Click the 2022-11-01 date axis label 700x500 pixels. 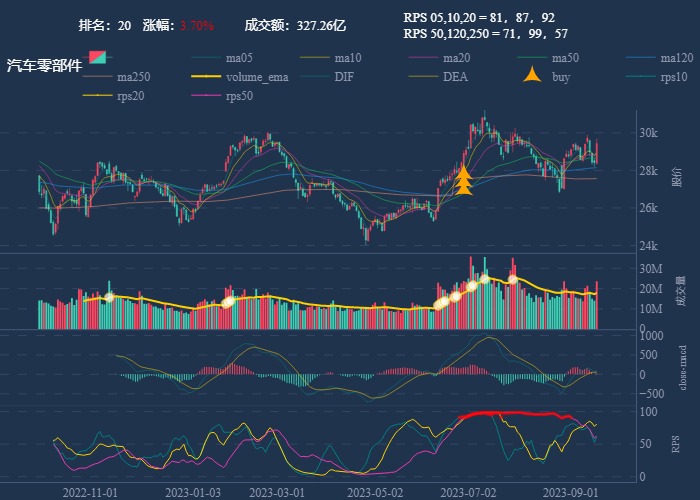click(x=90, y=492)
